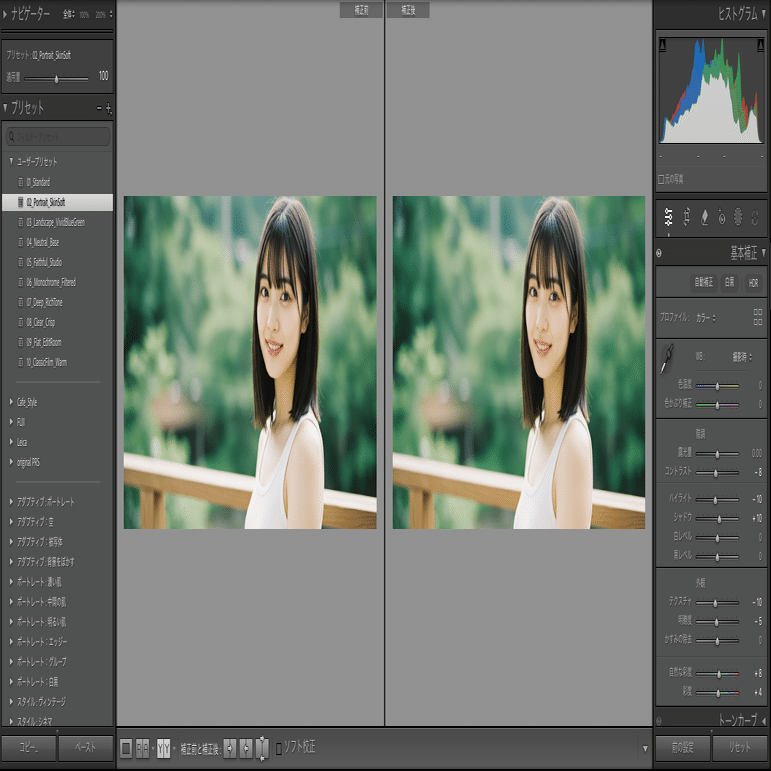Click the search magnifier in preset filter
This screenshot has height=771, width=771.
click(x=12, y=137)
